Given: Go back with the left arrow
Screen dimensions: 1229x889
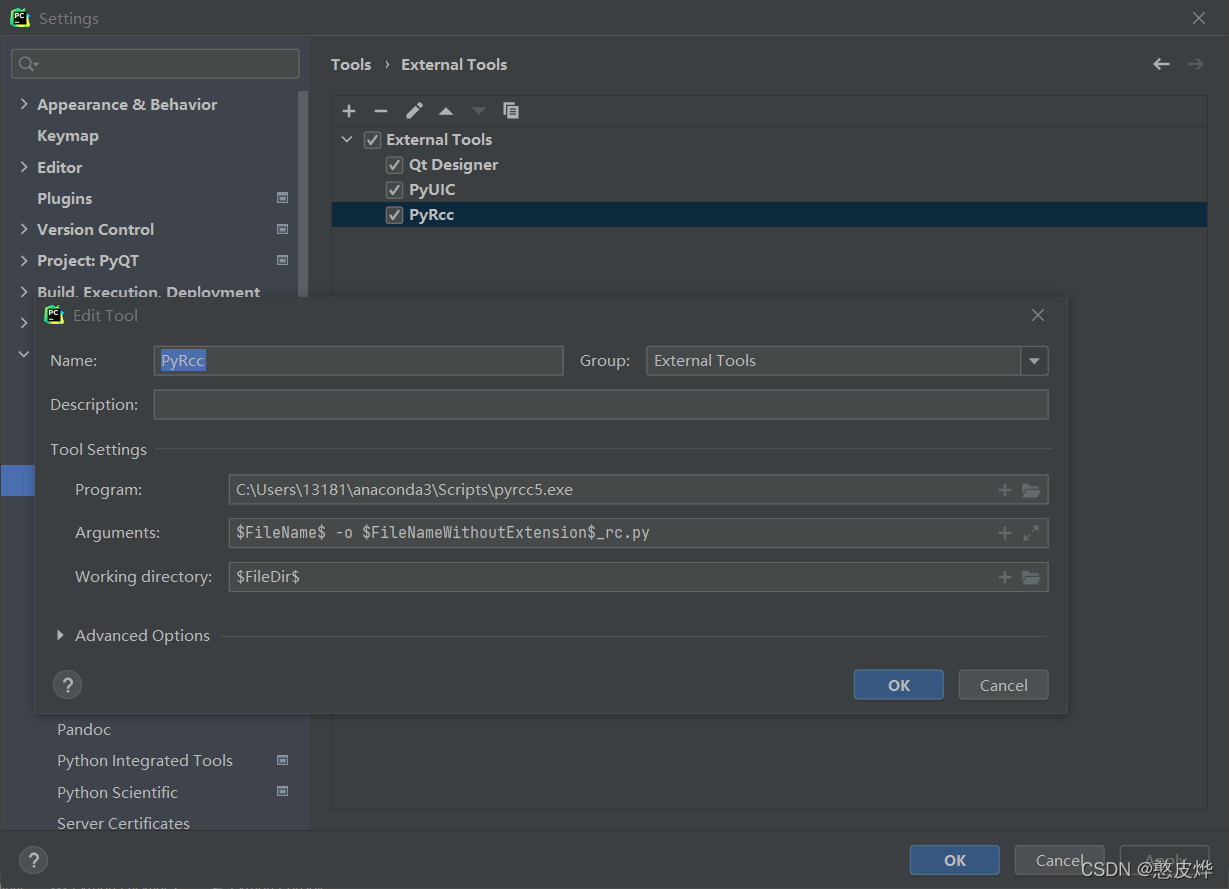Looking at the screenshot, I should pos(1161,64).
